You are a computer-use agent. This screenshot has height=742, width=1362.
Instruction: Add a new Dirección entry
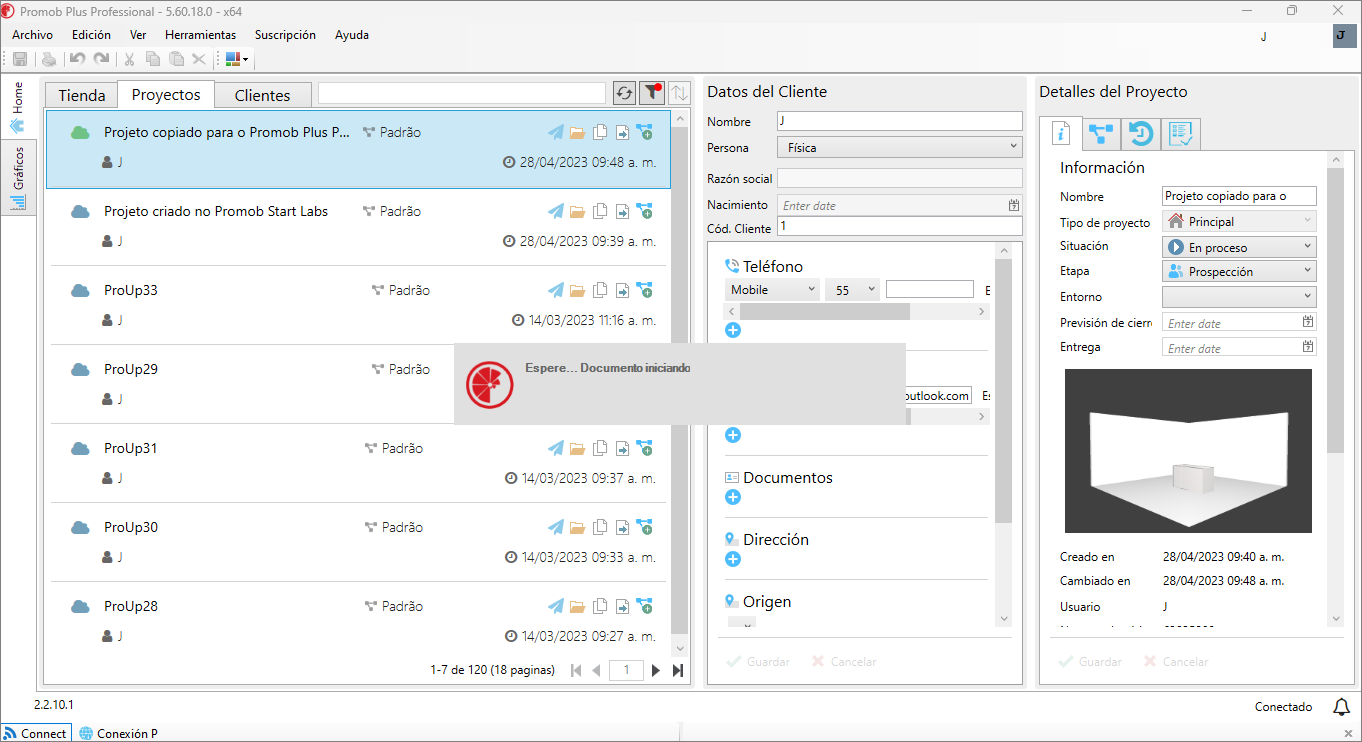(x=733, y=559)
